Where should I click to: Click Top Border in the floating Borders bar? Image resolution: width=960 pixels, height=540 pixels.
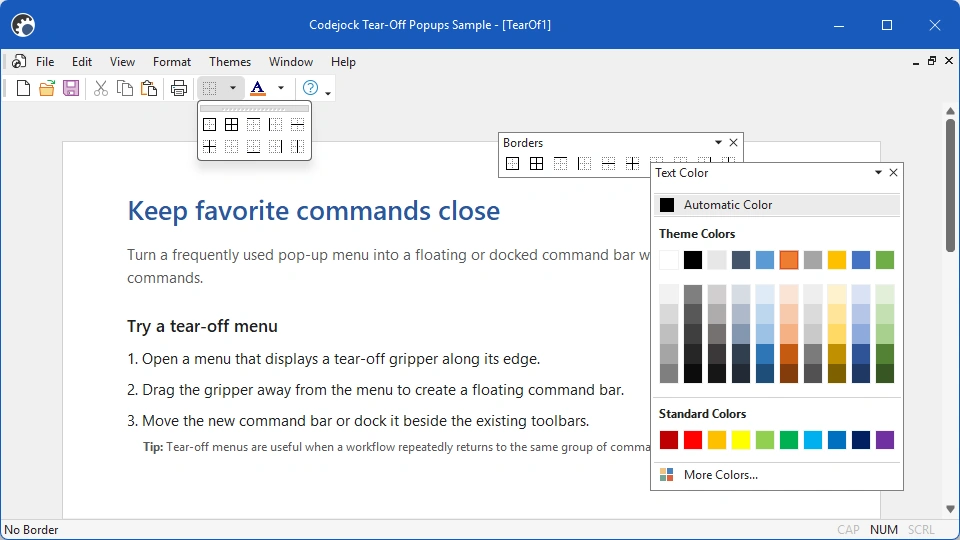click(560, 163)
